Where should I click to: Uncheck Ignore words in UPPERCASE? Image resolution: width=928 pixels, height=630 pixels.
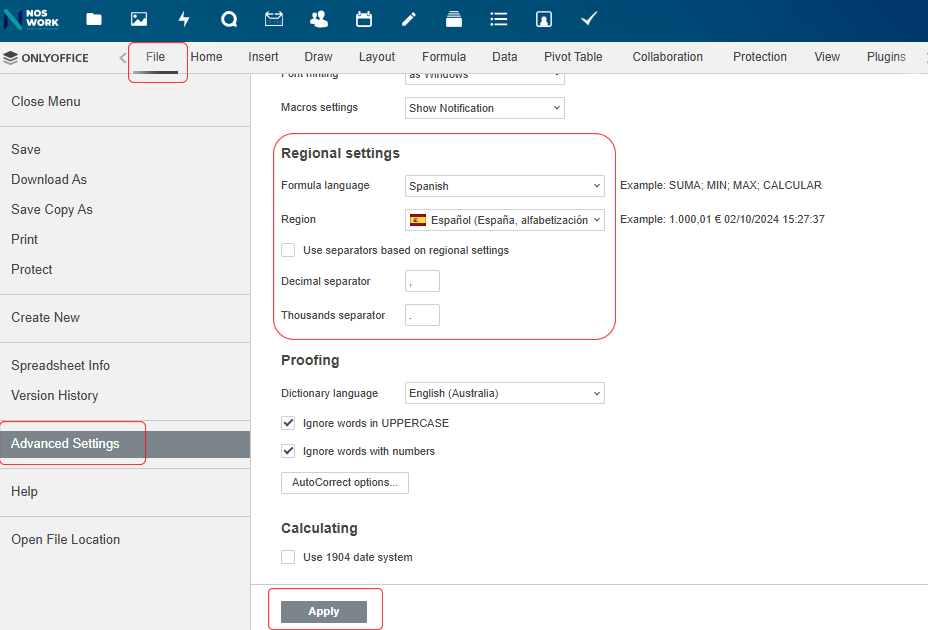click(x=288, y=423)
